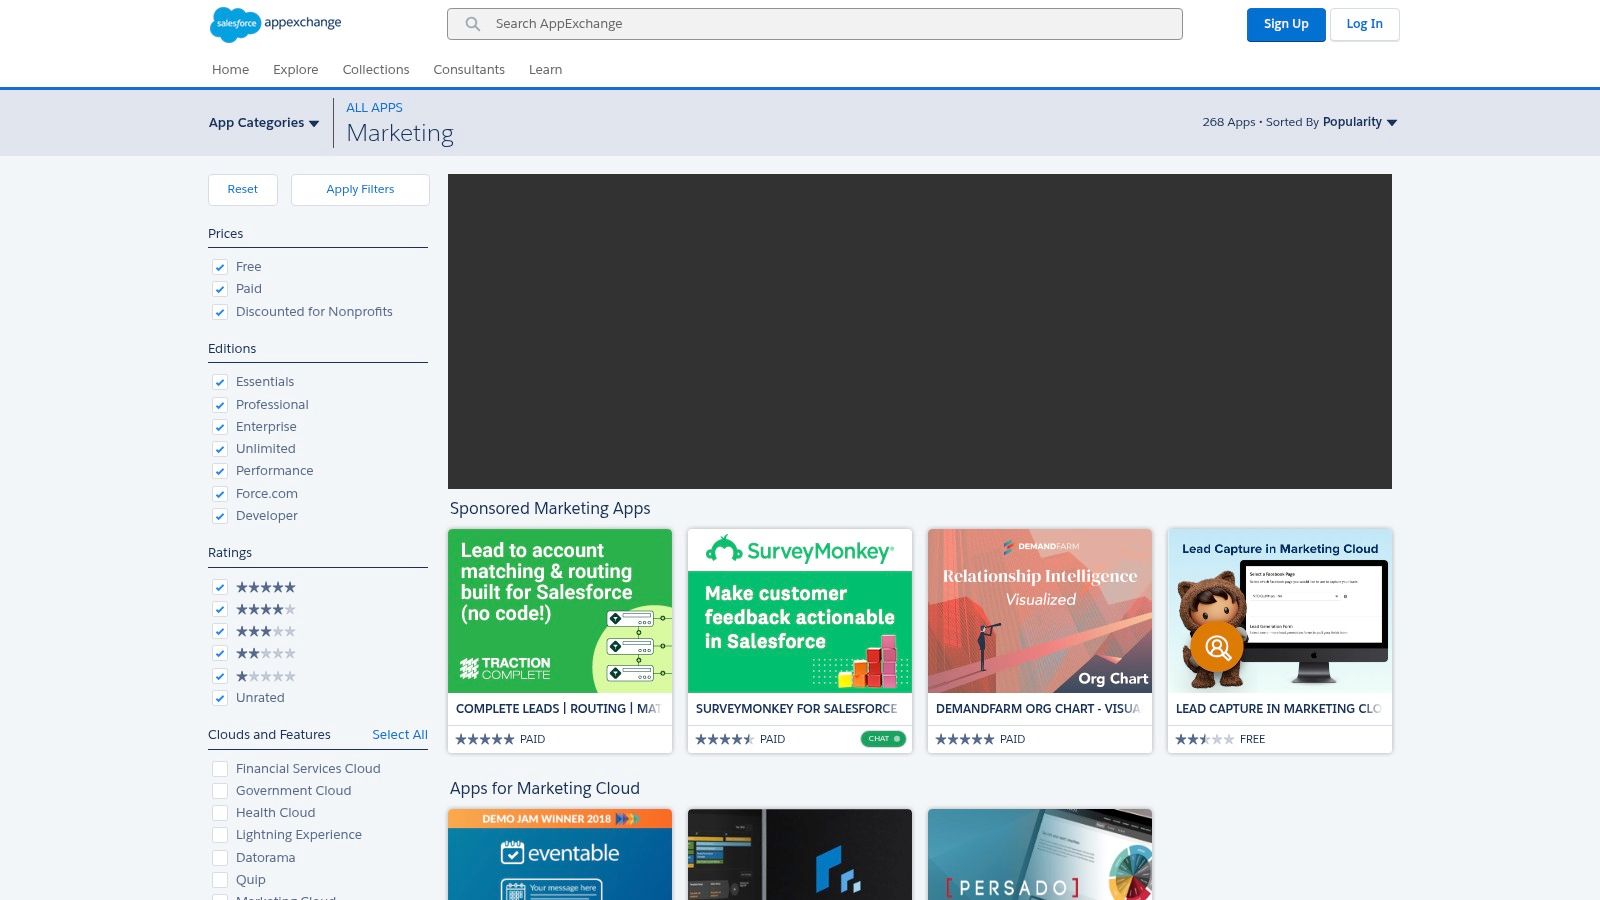1600x900 pixels.
Task: Click the magnifying glass search icon
Action: (473, 24)
